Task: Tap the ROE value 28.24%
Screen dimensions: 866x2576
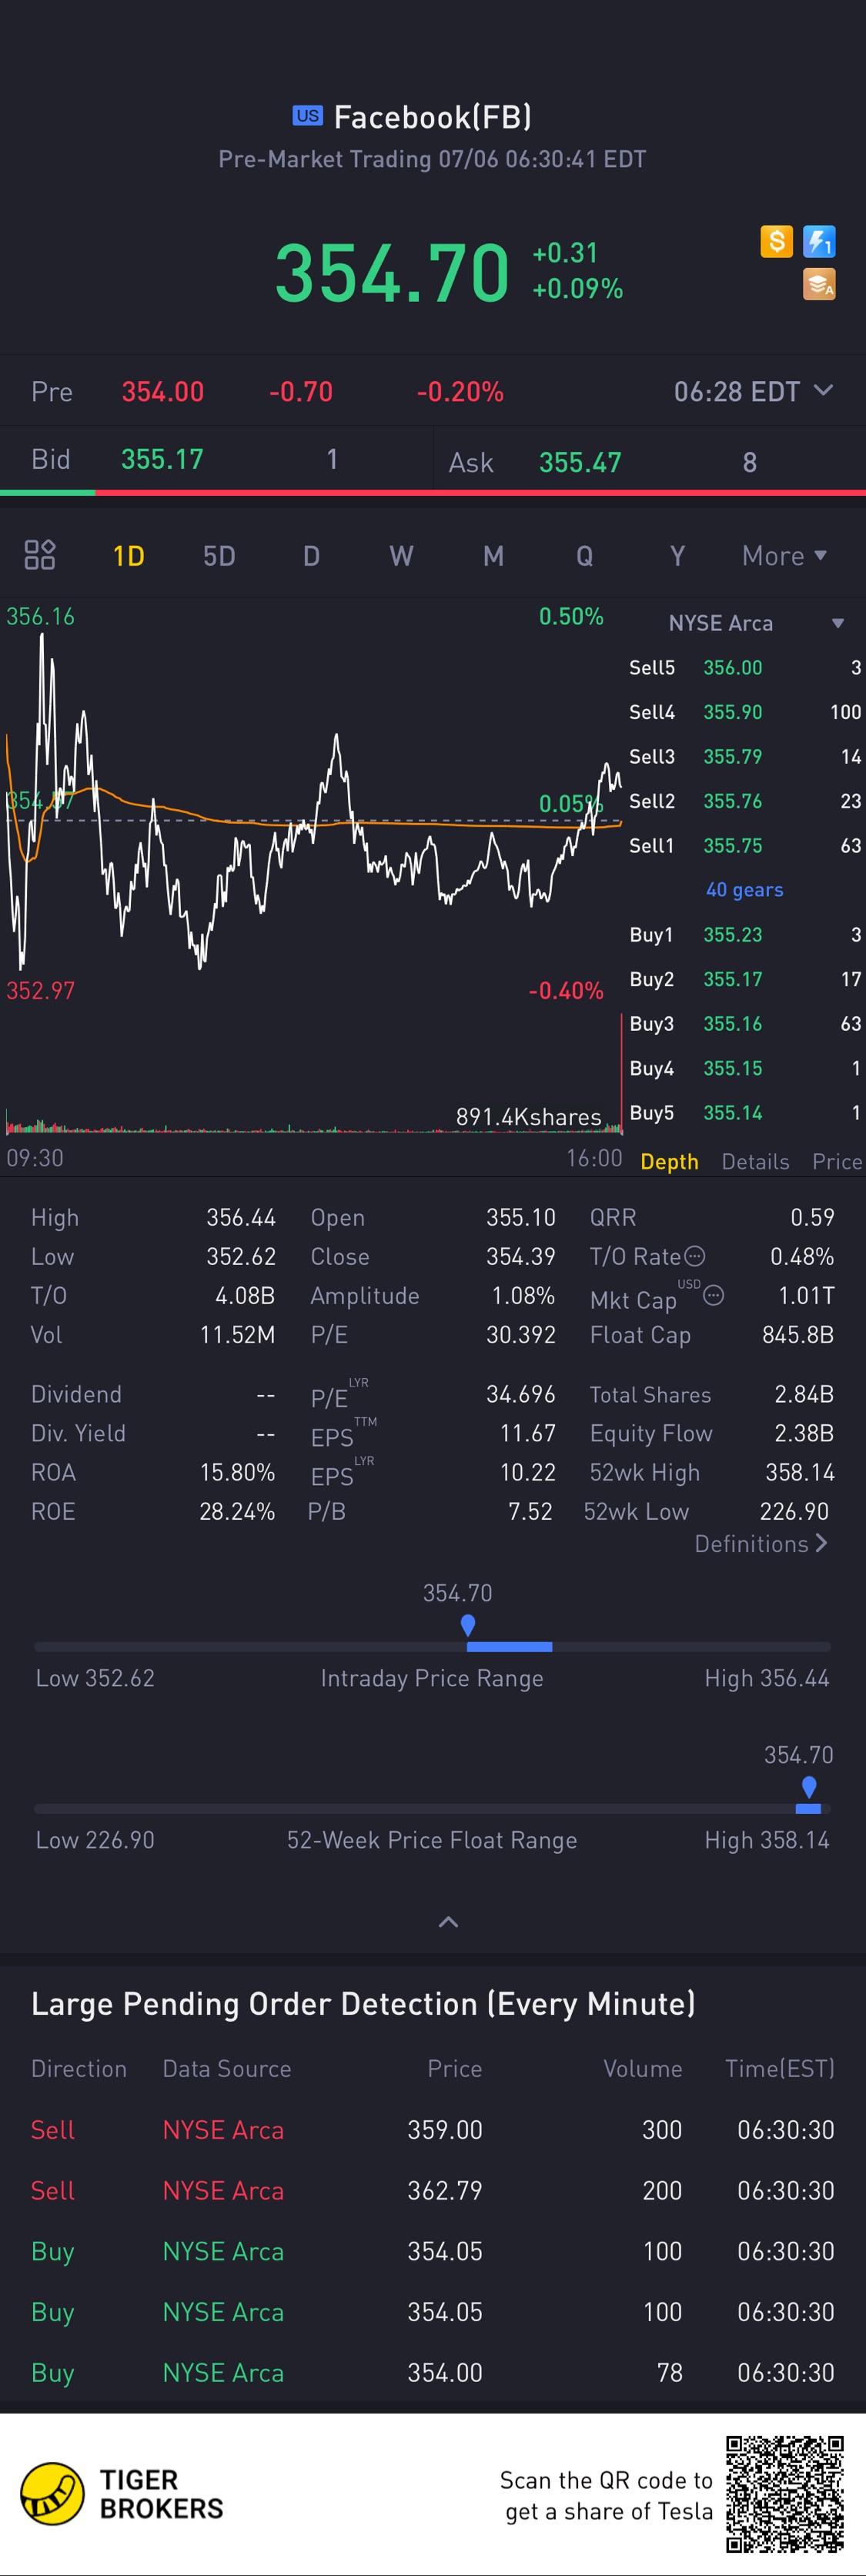Action: point(237,1511)
